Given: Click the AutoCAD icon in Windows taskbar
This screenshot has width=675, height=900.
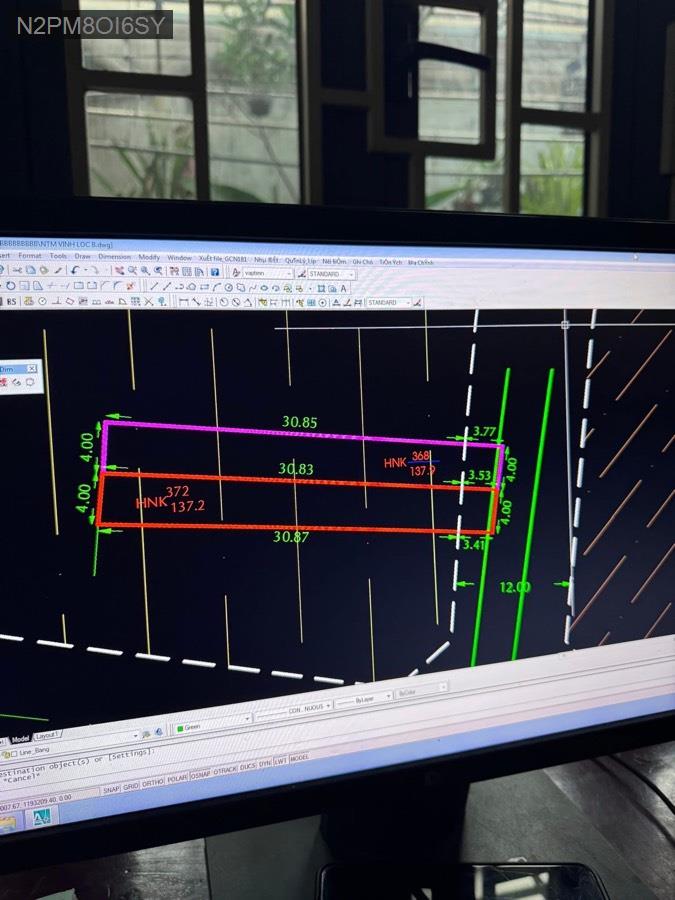Looking at the screenshot, I should [x=43, y=818].
